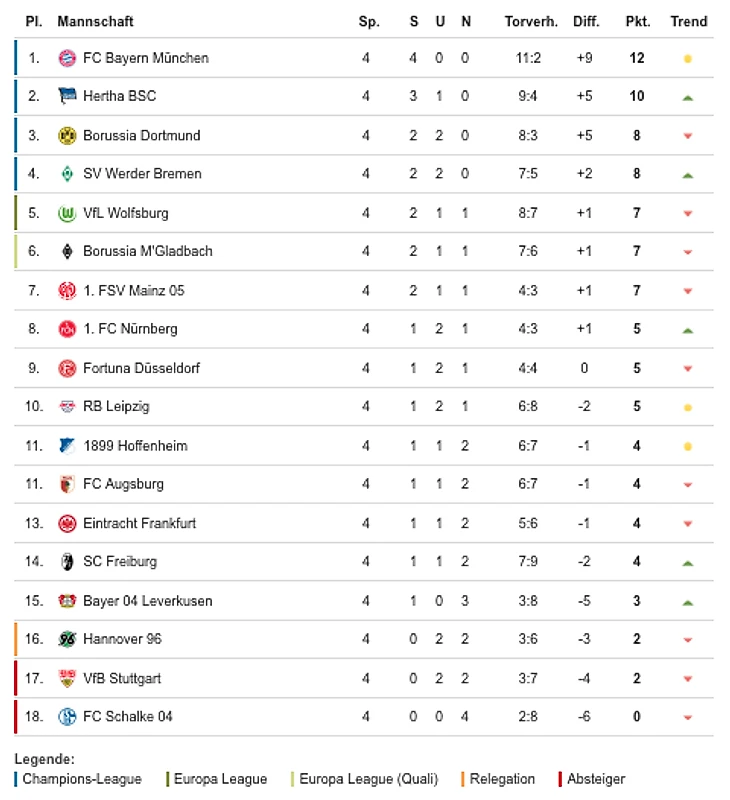Image resolution: width=730 pixels, height=800 pixels.
Task: Open the Bayer 04 Leverkusen team link
Action: tap(147, 601)
